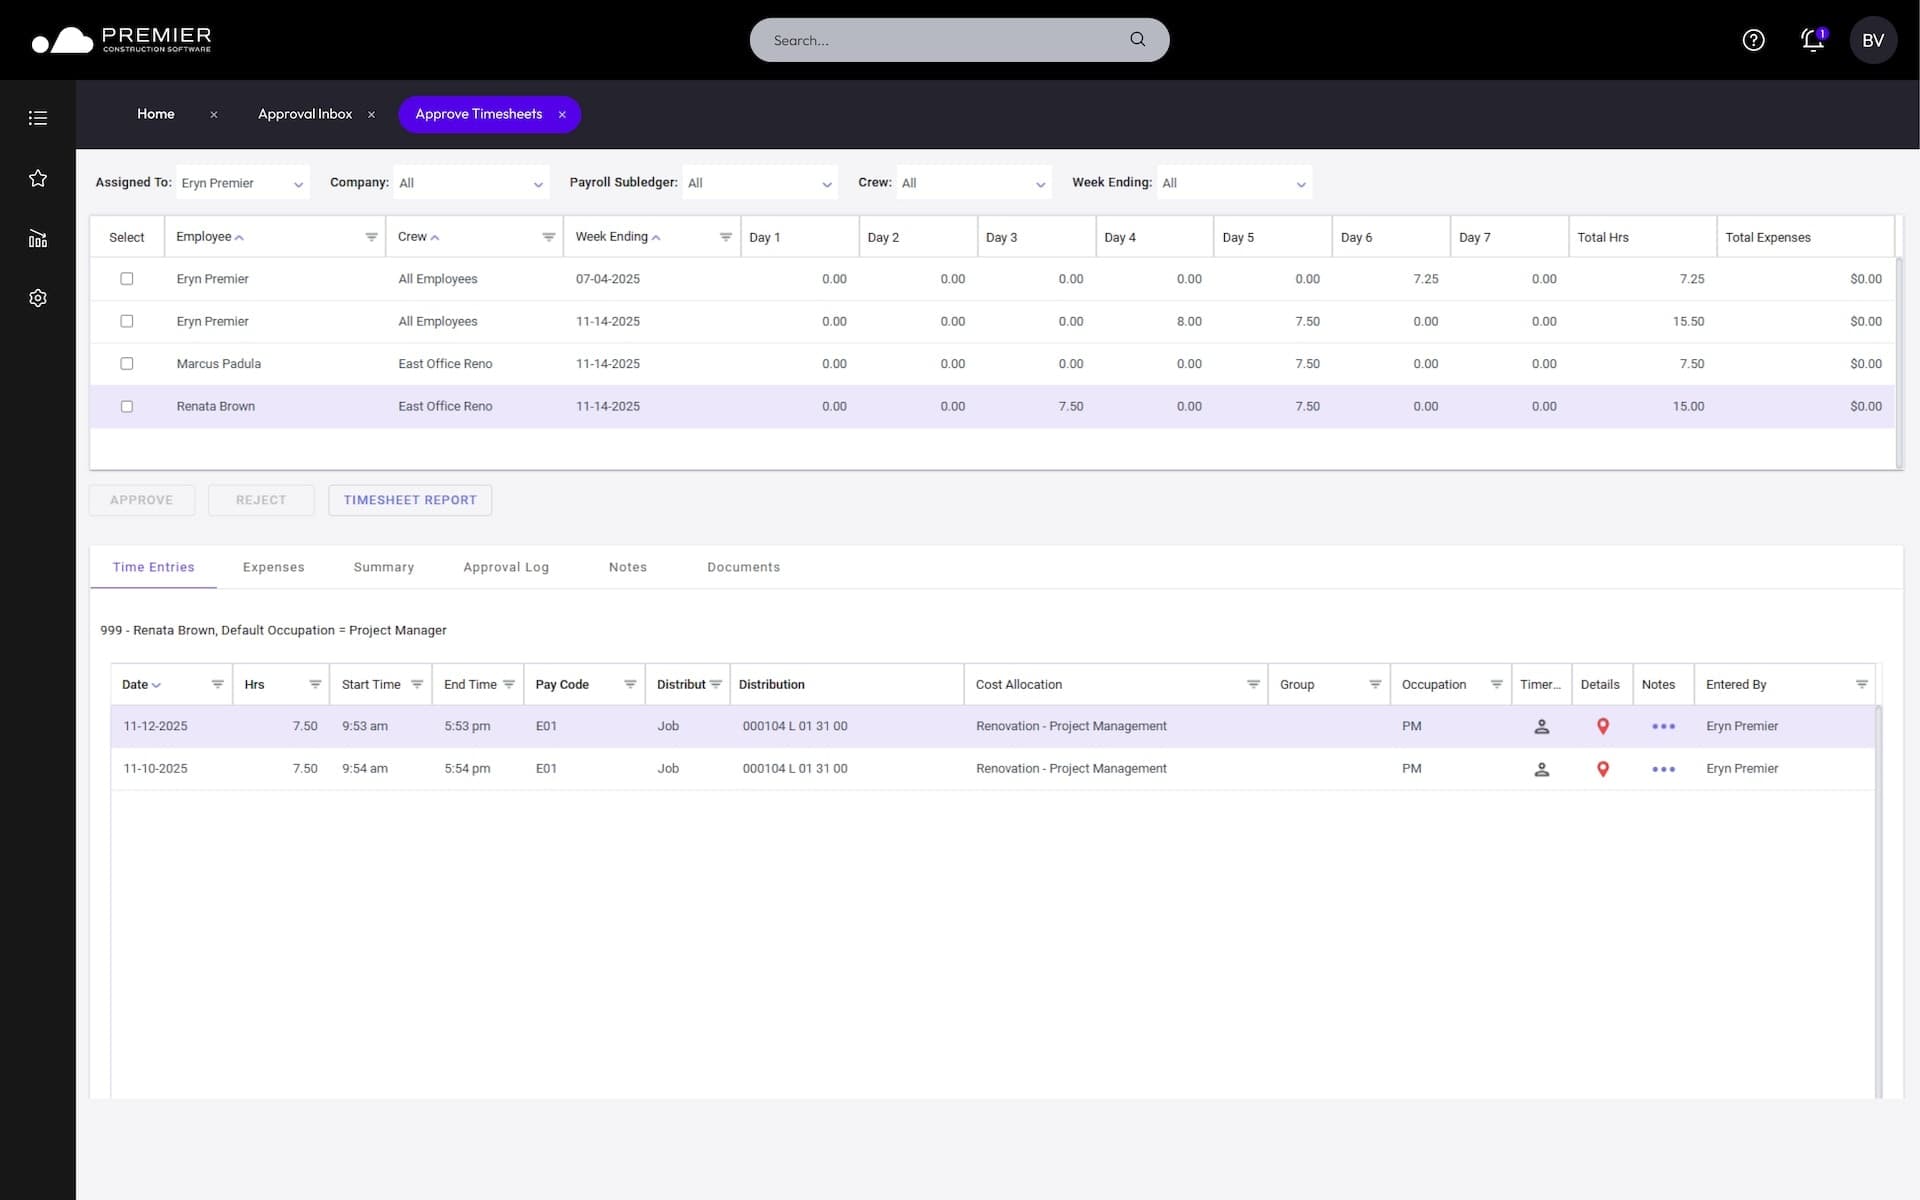Screen dimensions: 1920x1200
Task: Open notifications via the bell icon
Action: coord(1812,40)
